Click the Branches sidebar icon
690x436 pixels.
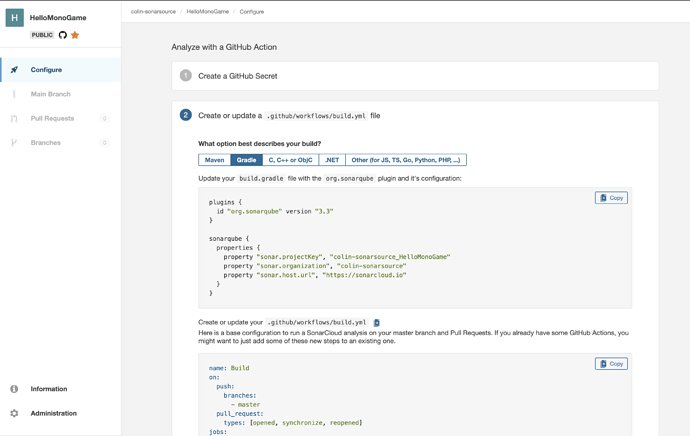tap(14, 143)
